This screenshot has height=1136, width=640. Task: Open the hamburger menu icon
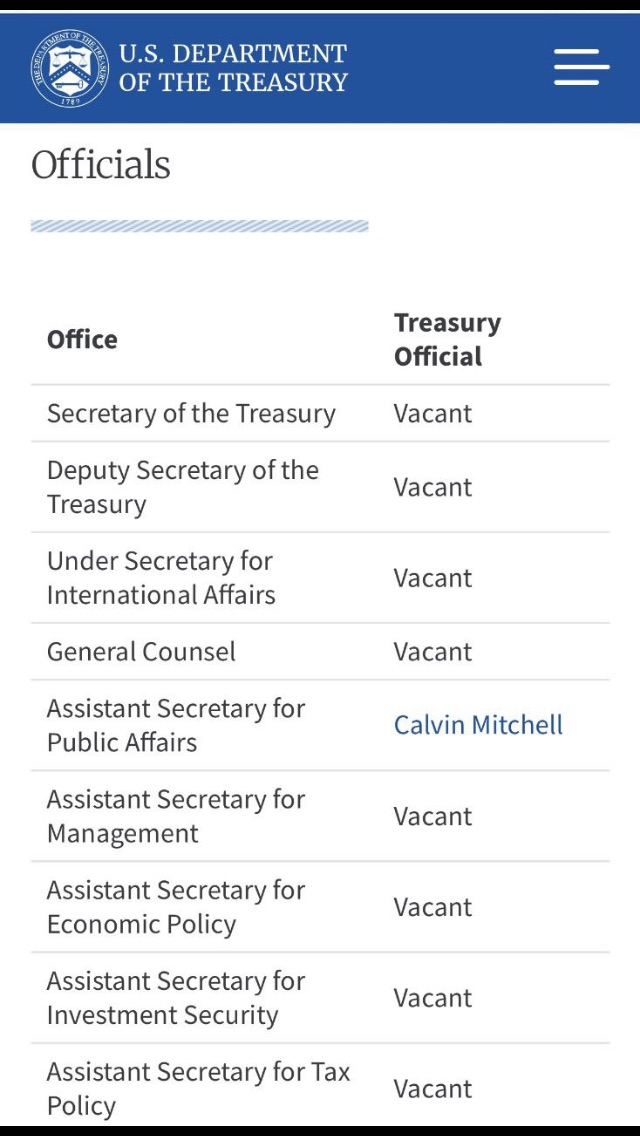pos(581,67)
